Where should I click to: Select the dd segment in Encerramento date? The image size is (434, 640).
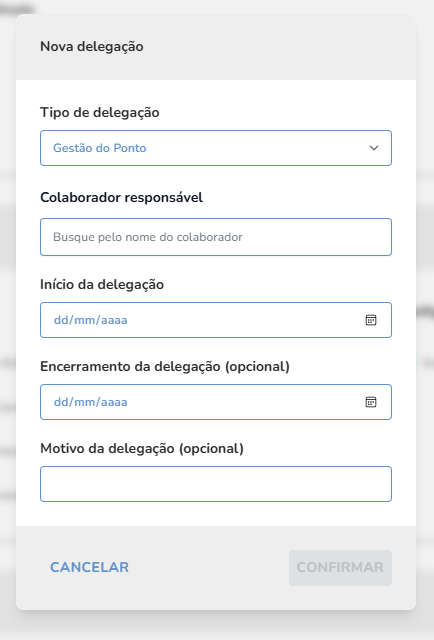61,402
